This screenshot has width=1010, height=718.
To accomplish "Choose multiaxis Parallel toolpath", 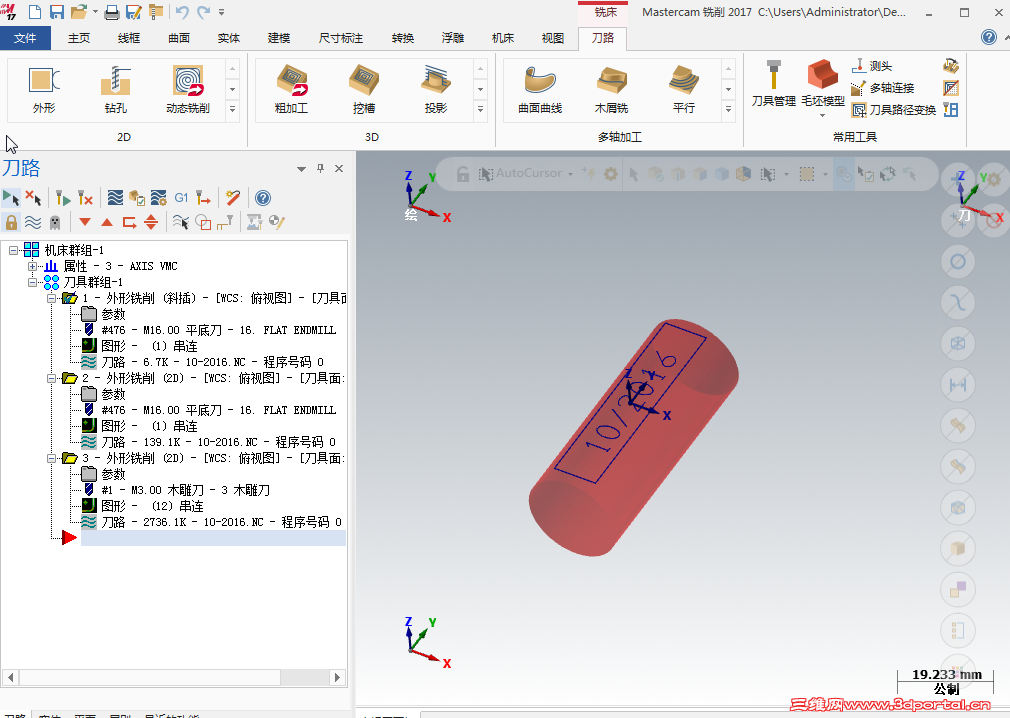I will [683, 90].
